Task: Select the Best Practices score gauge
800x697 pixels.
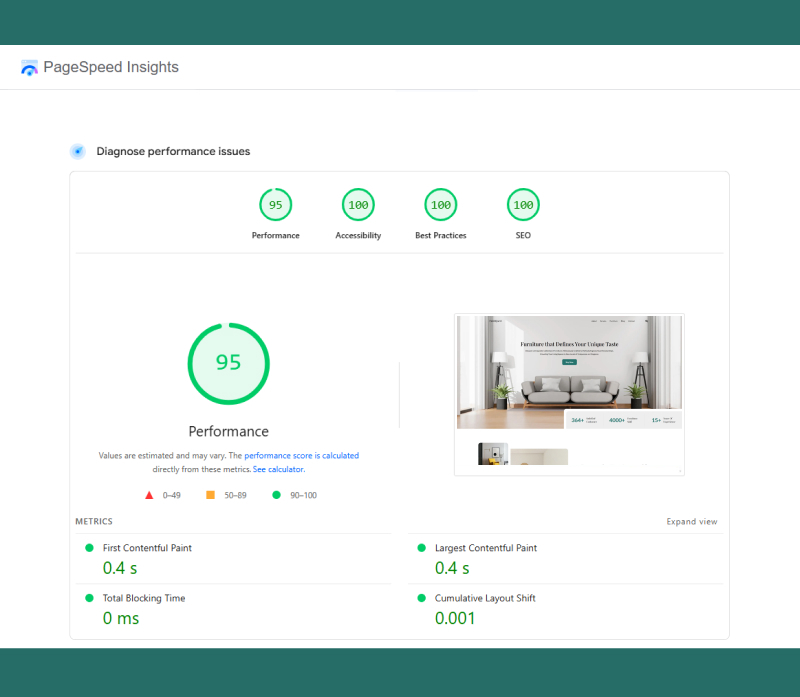Action: (x=440, y=205)
